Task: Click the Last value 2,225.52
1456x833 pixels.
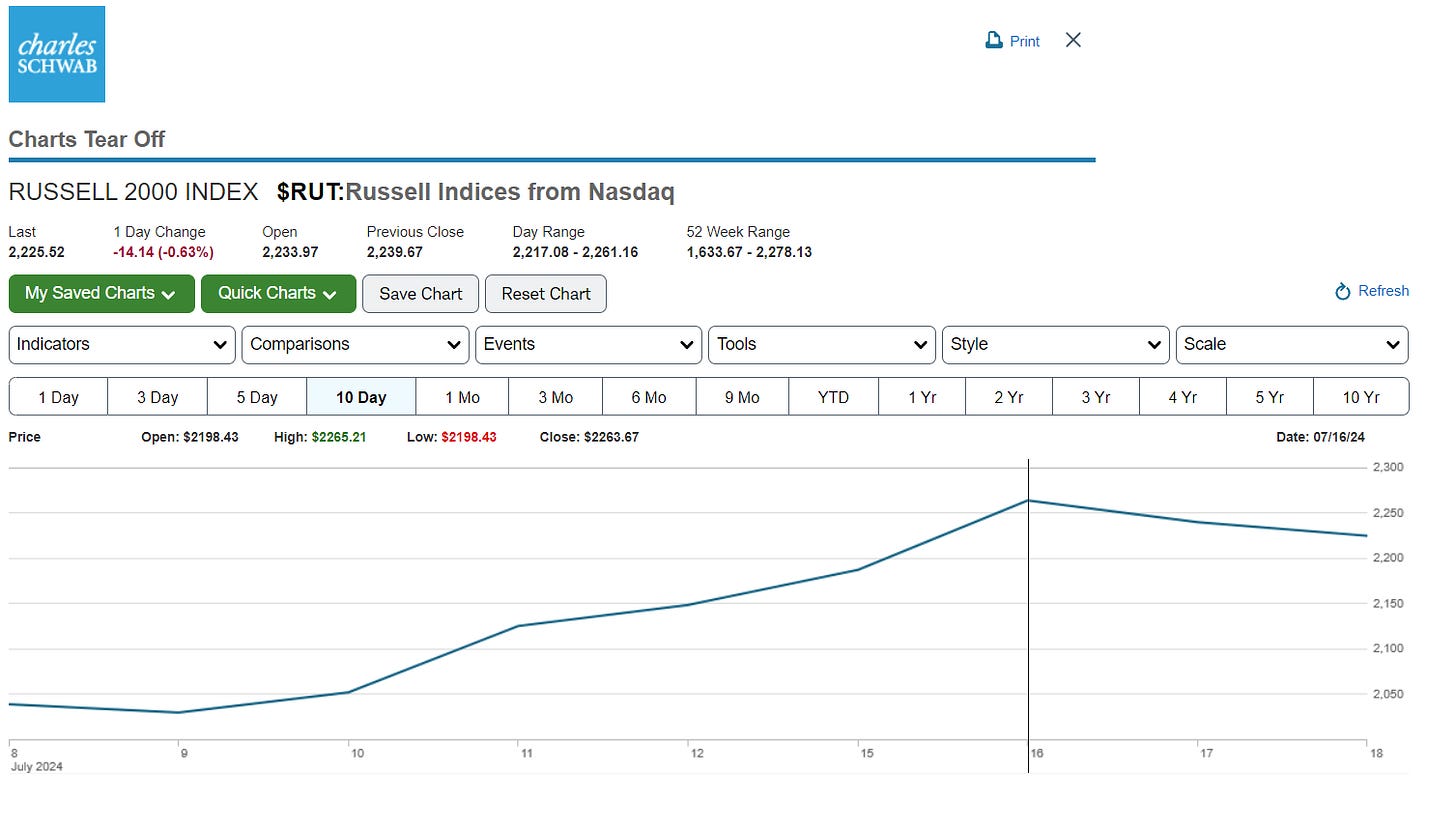Action: (37, 252)
